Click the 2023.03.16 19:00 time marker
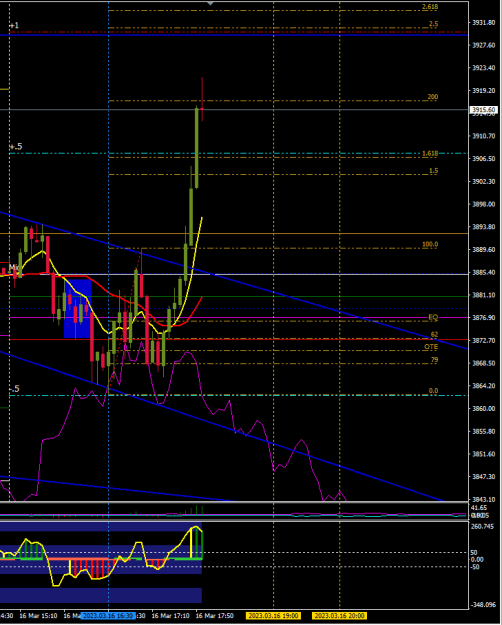 [273, 616]
